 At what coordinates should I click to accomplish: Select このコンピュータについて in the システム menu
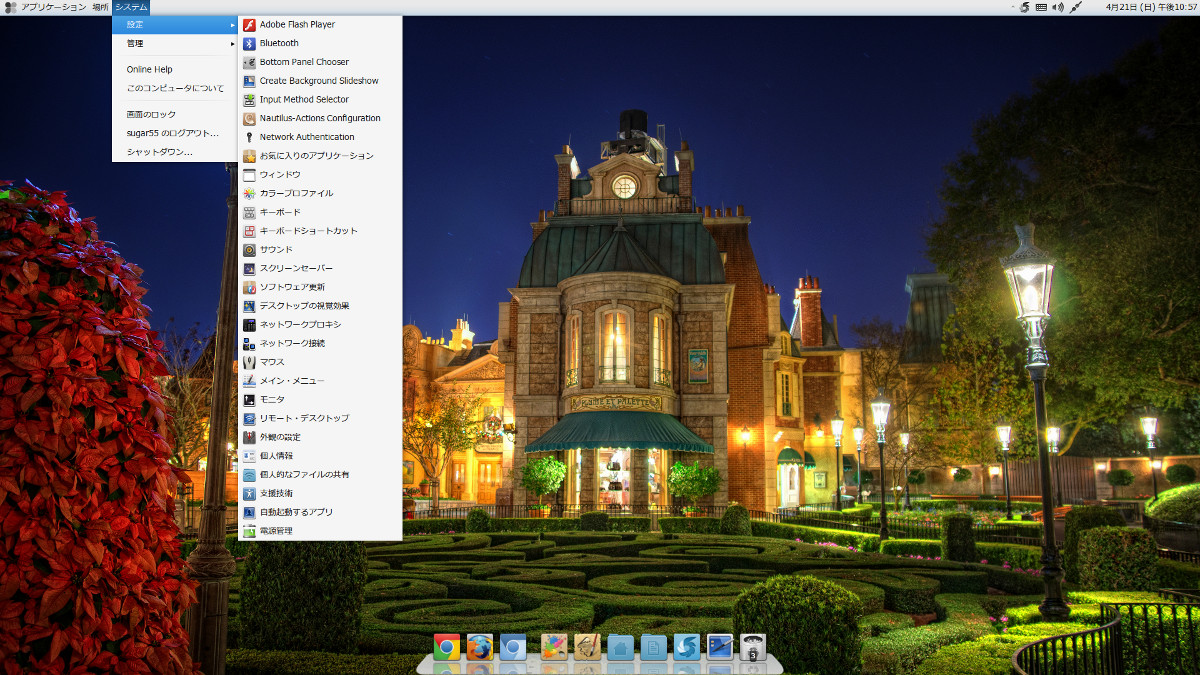tap(176, 88)
